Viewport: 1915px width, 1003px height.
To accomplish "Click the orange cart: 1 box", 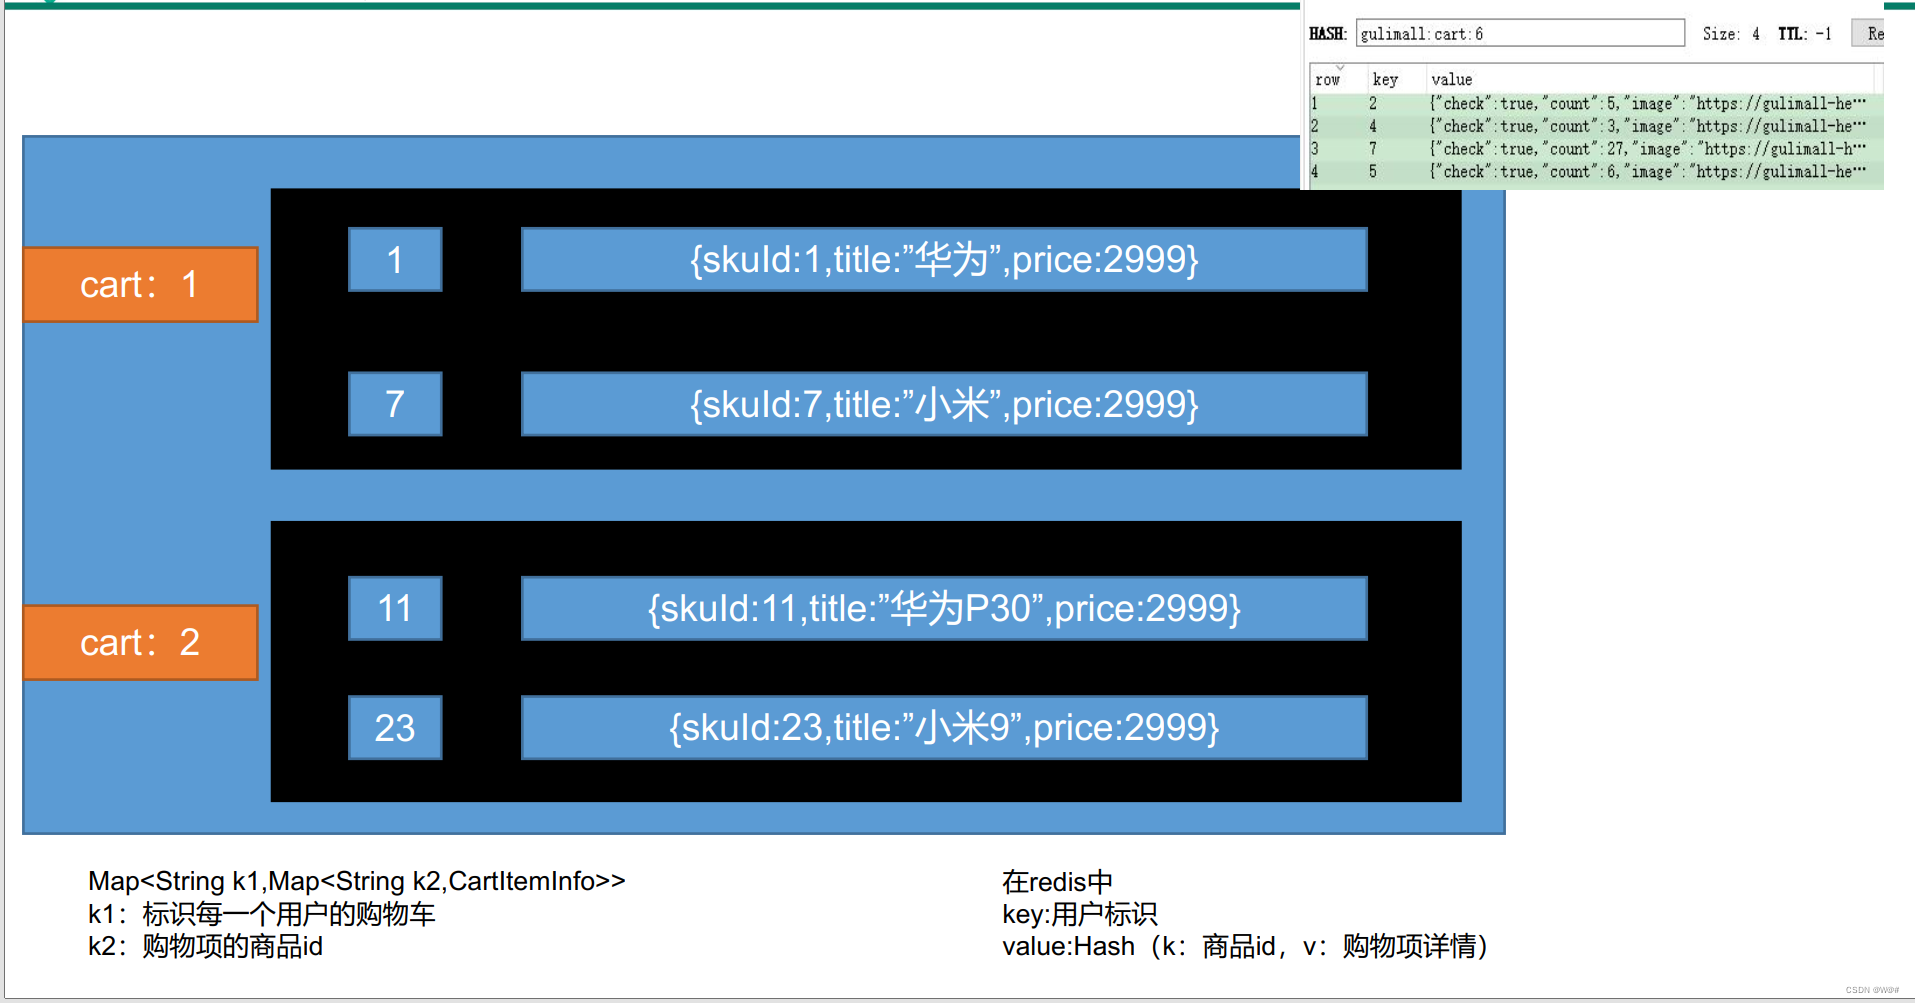I will click(140, 285).
